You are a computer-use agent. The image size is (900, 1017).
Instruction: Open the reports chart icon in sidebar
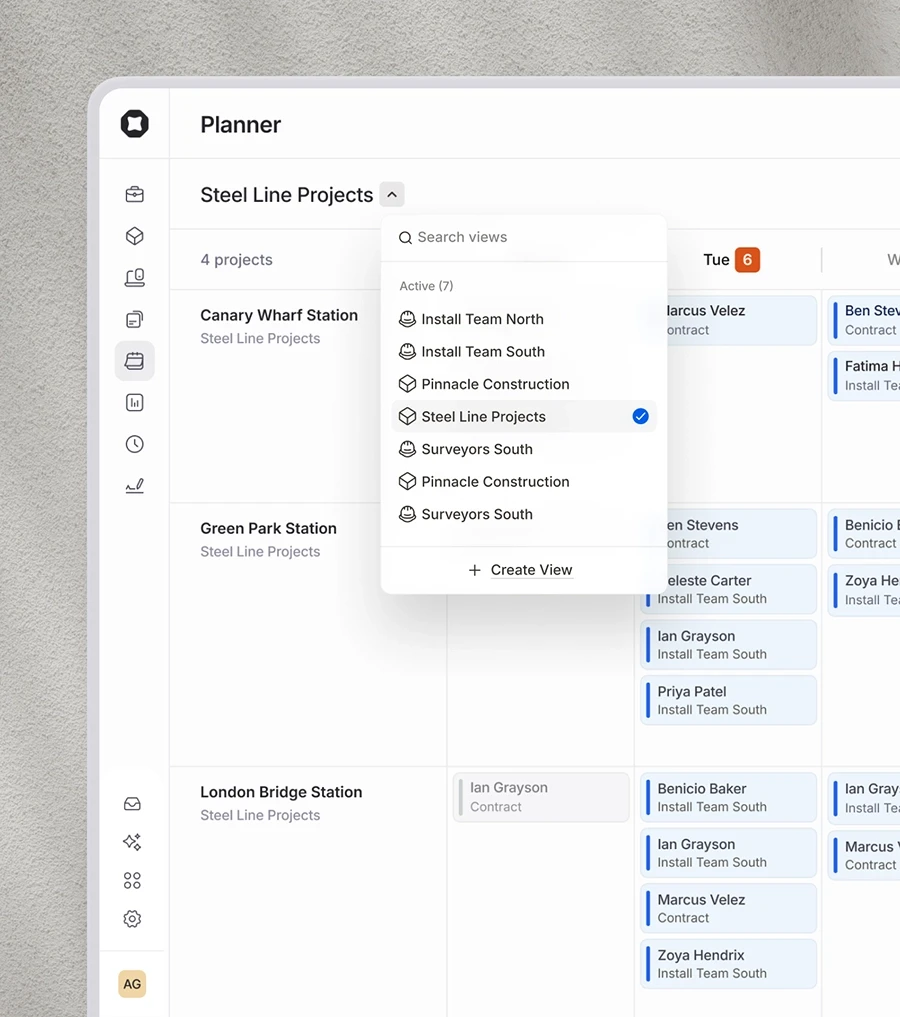point(135,403)
